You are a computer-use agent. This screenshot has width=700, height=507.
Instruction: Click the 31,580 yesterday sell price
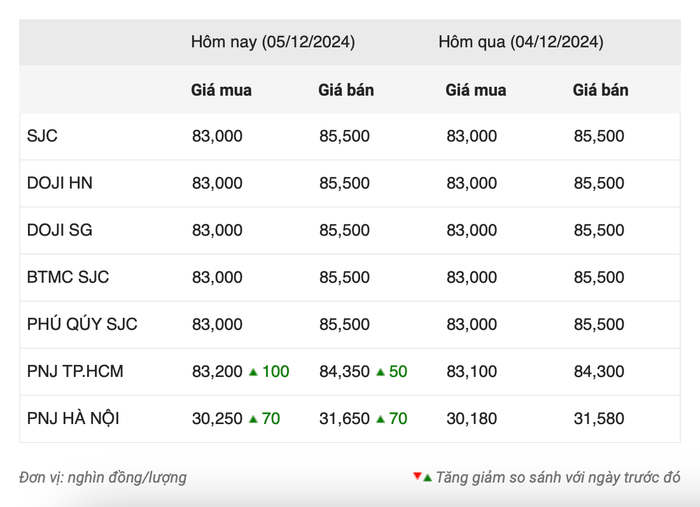tap(599, 419)
